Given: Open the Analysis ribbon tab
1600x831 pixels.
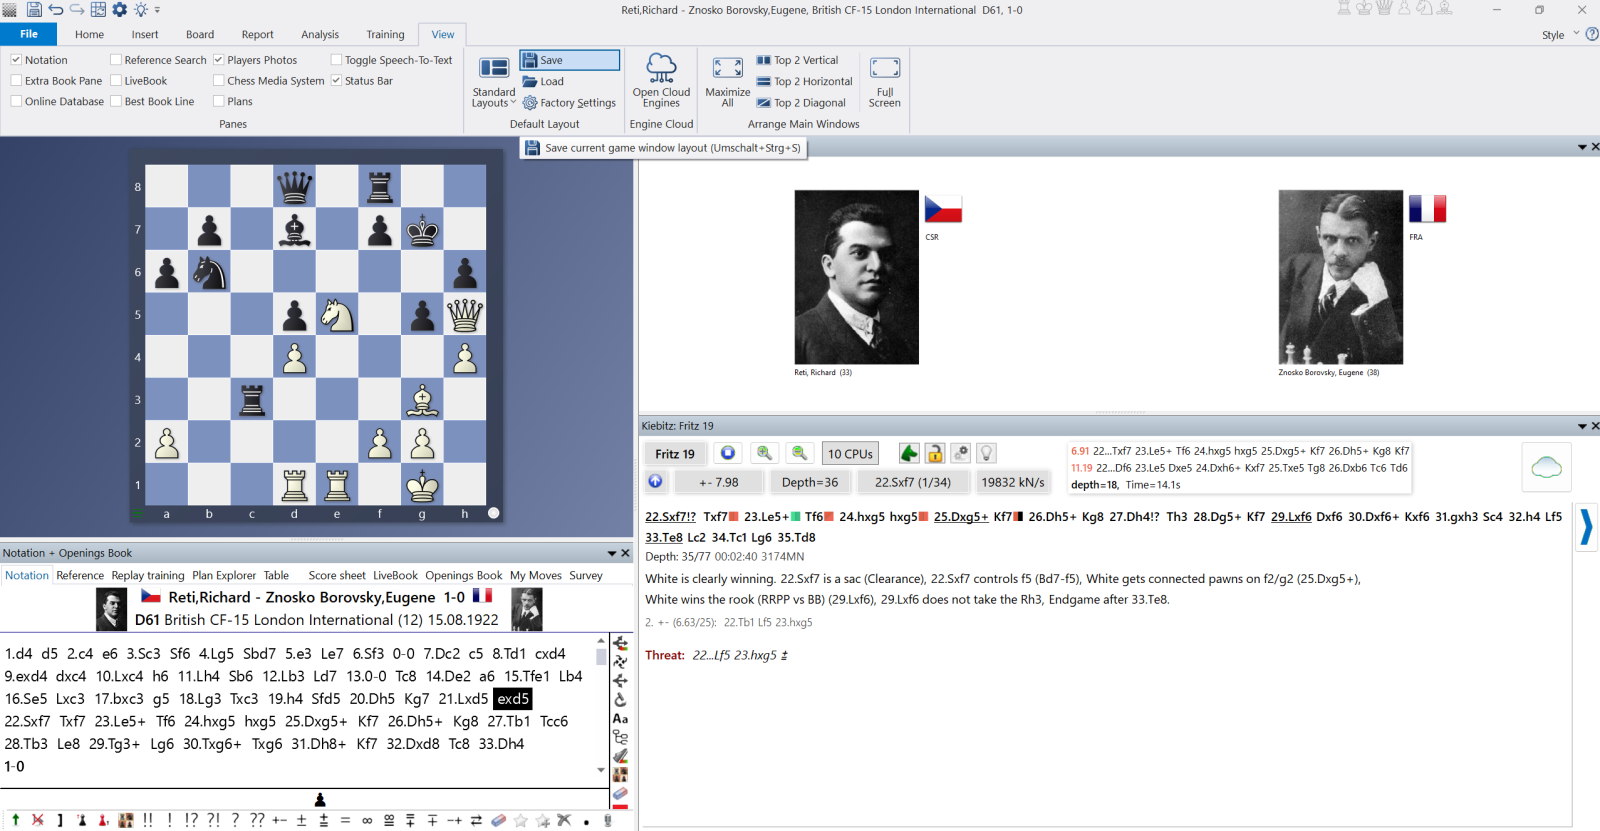Looking at the screenshot, I should pyautogui.click(x=320, y=34).
